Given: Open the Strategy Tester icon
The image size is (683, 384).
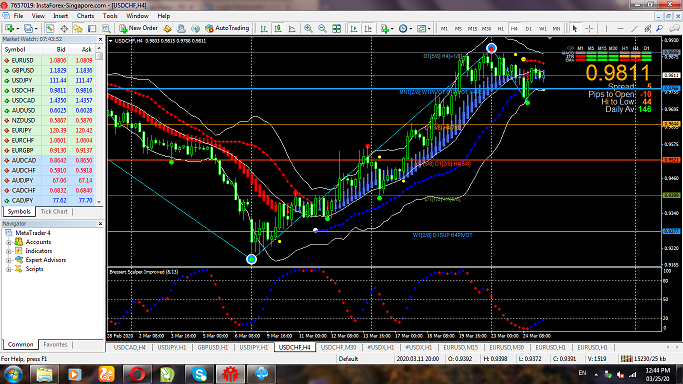Looking at the screenshot, I should 106,28.
